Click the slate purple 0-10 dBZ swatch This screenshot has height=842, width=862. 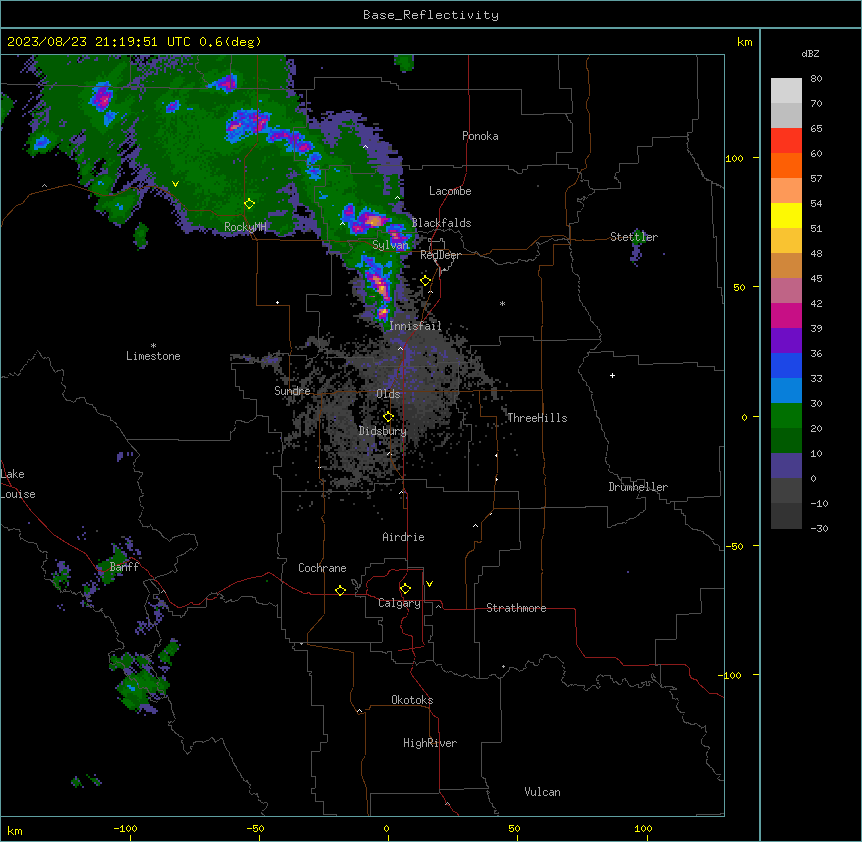tap(786, 466)
